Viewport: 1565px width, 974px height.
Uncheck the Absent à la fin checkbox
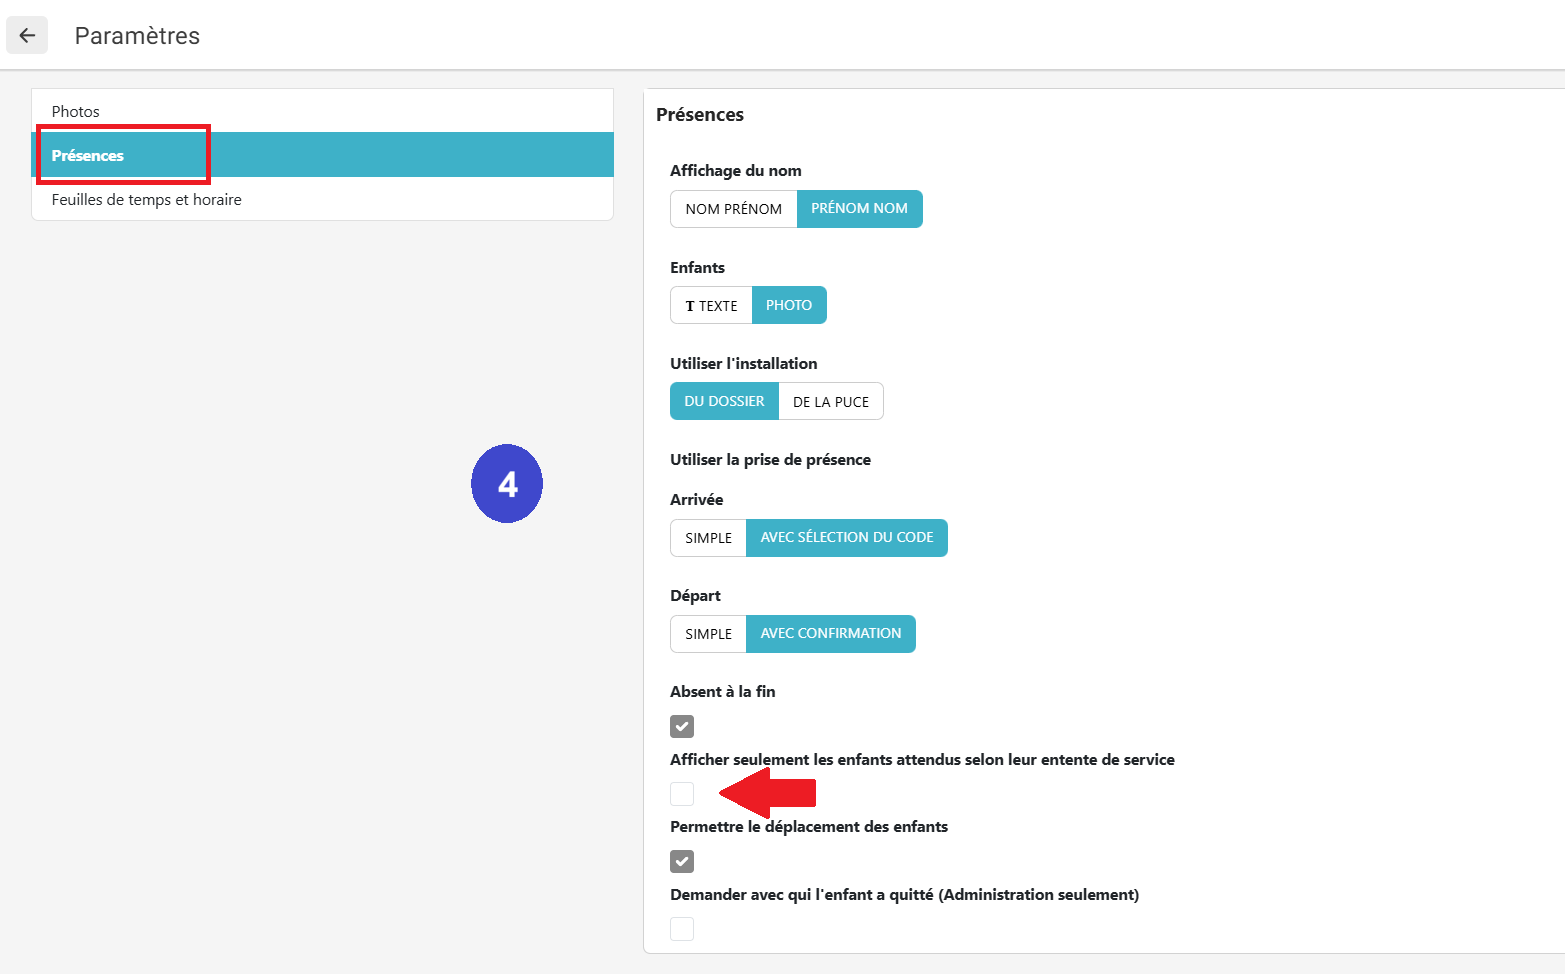tap(682, 726)
